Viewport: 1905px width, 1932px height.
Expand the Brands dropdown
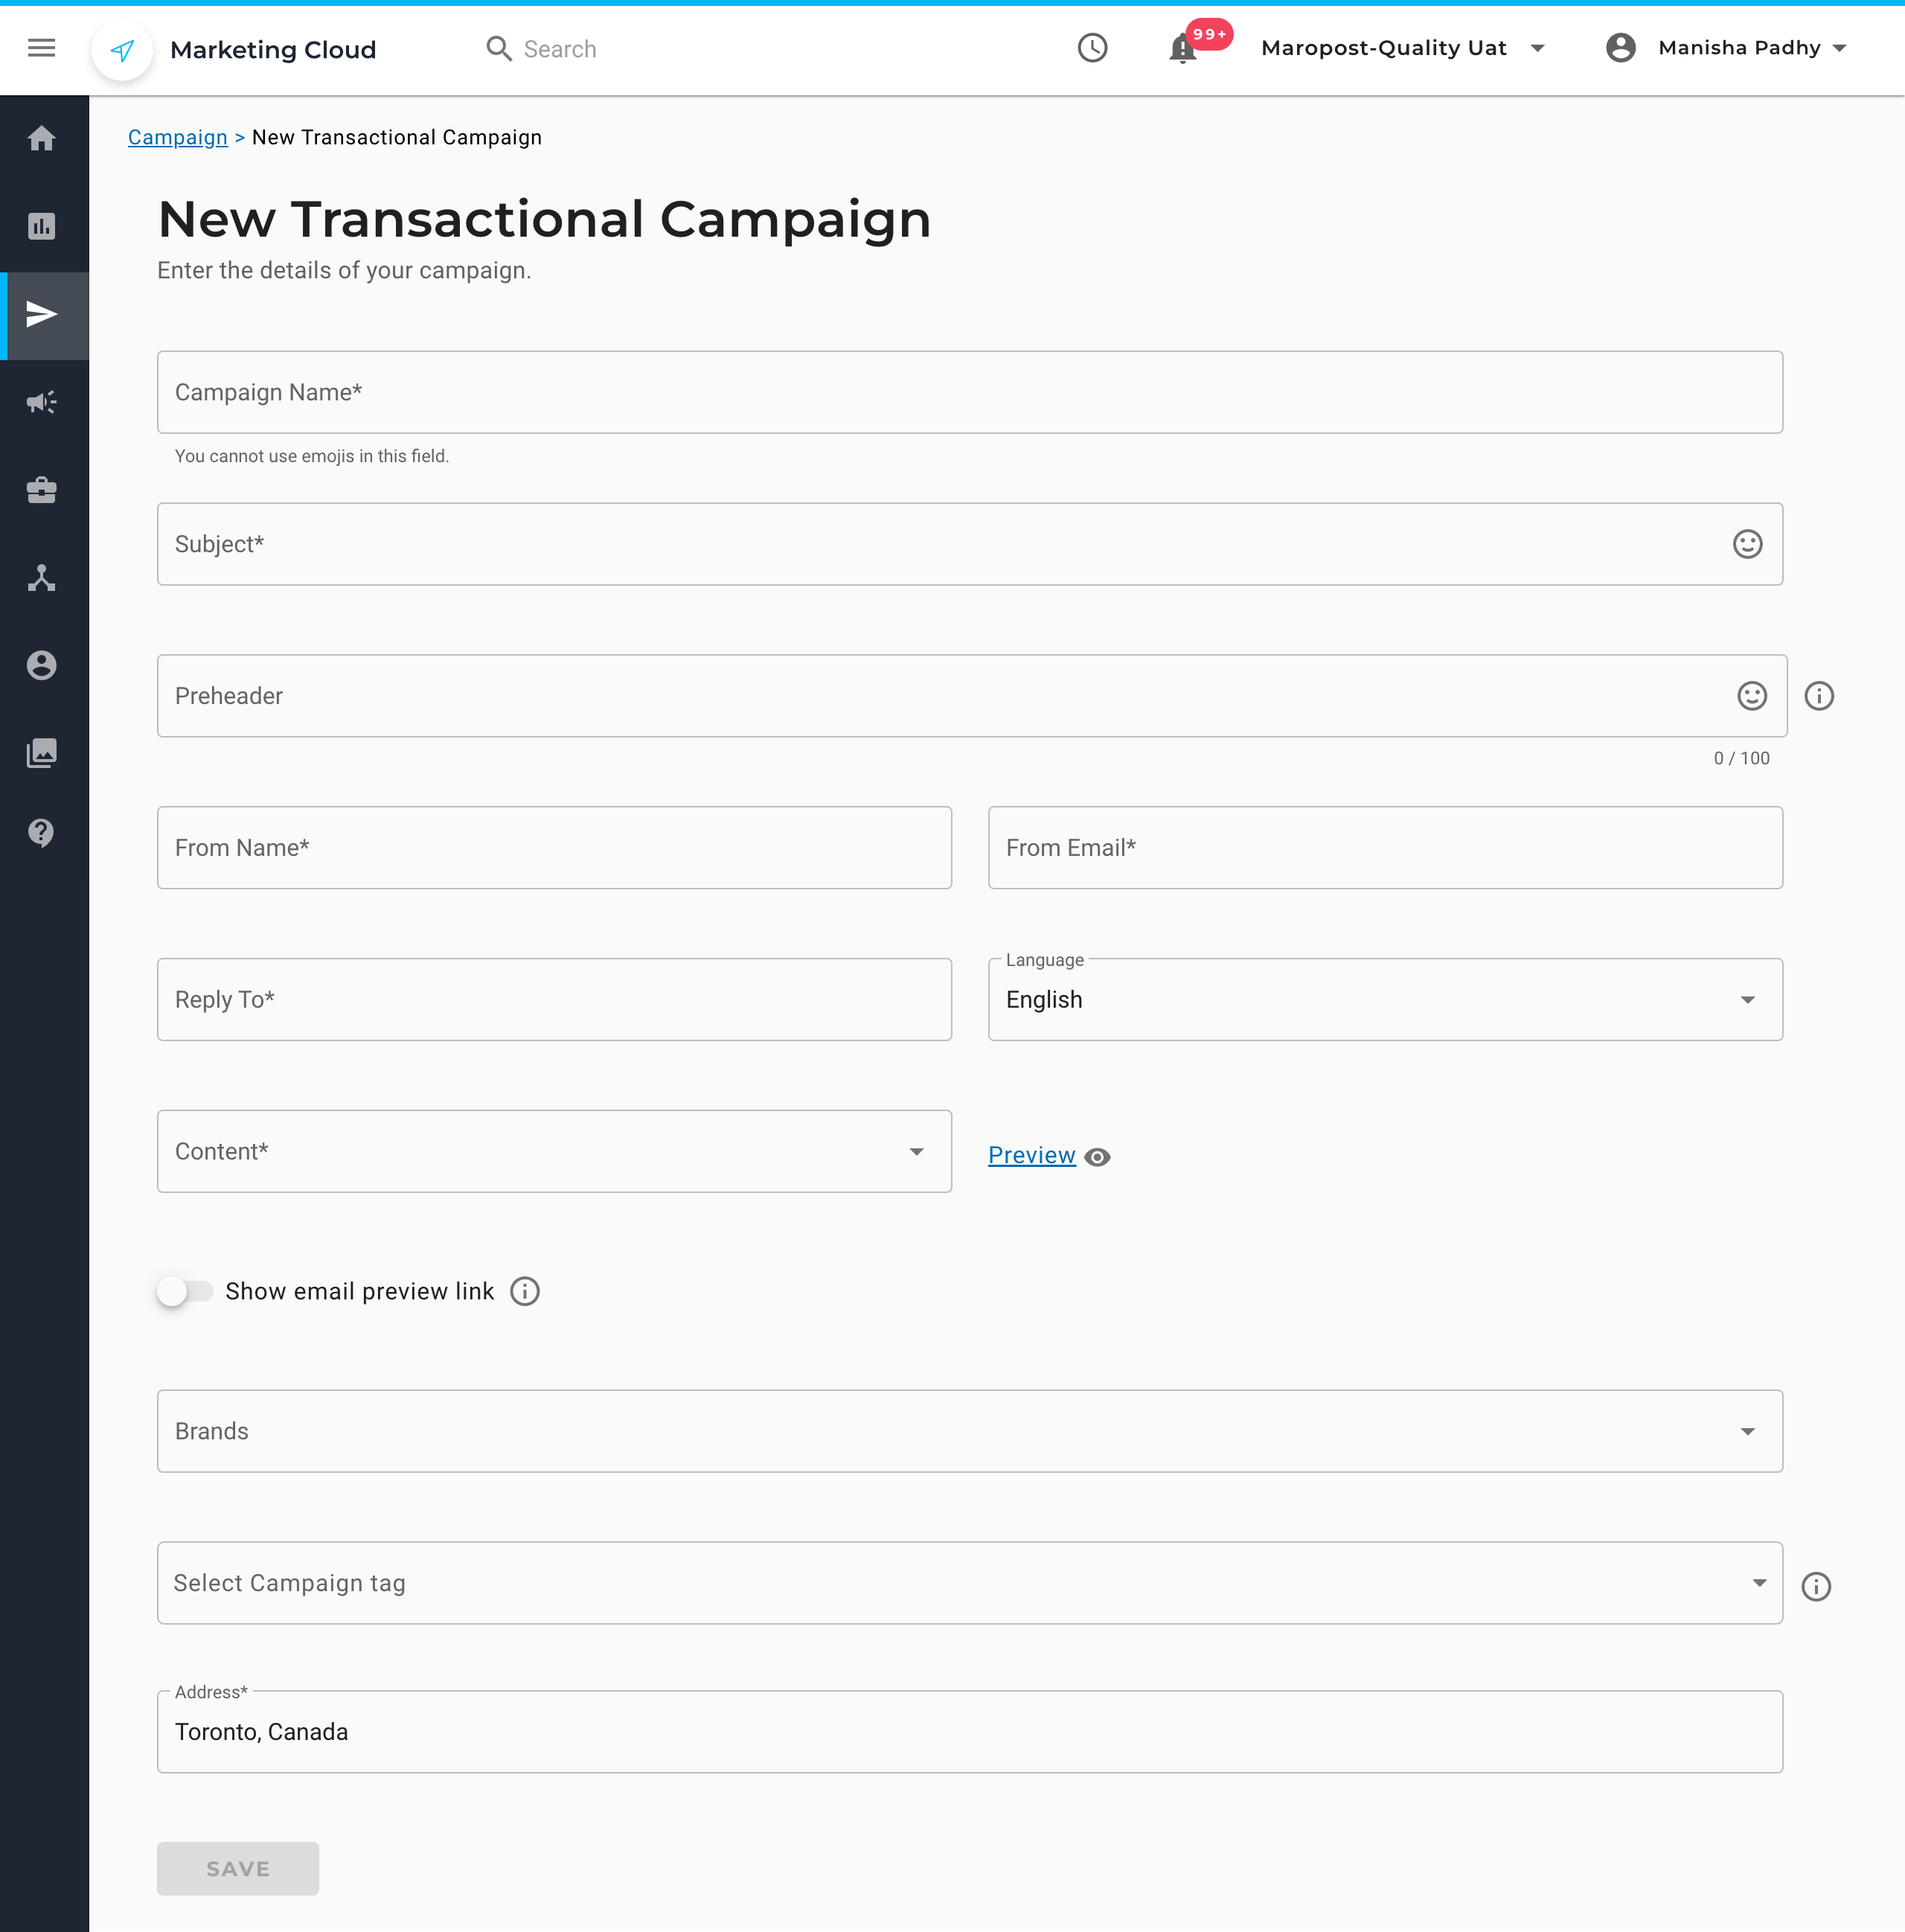click(969, 1431)
